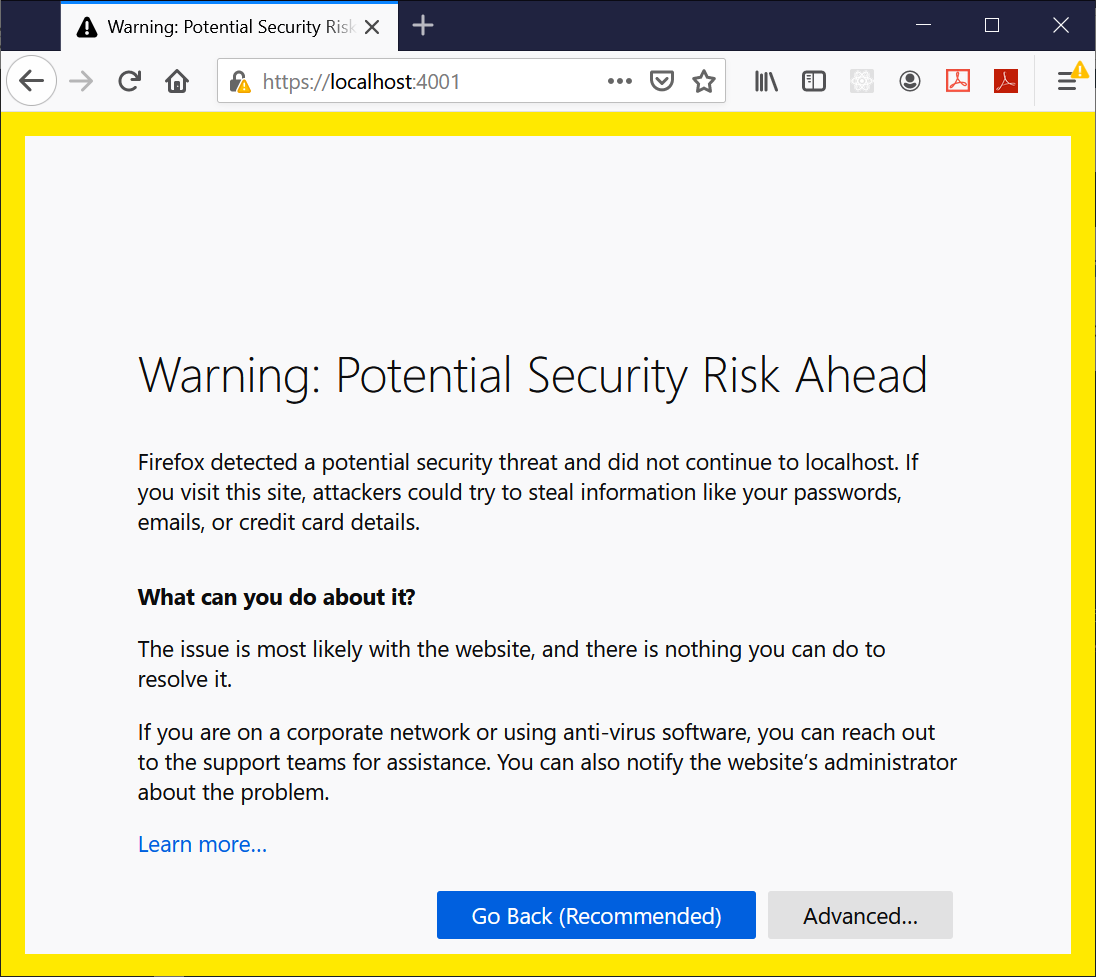
Task: Click the browser Back arrow button
Action: (32, 81)
